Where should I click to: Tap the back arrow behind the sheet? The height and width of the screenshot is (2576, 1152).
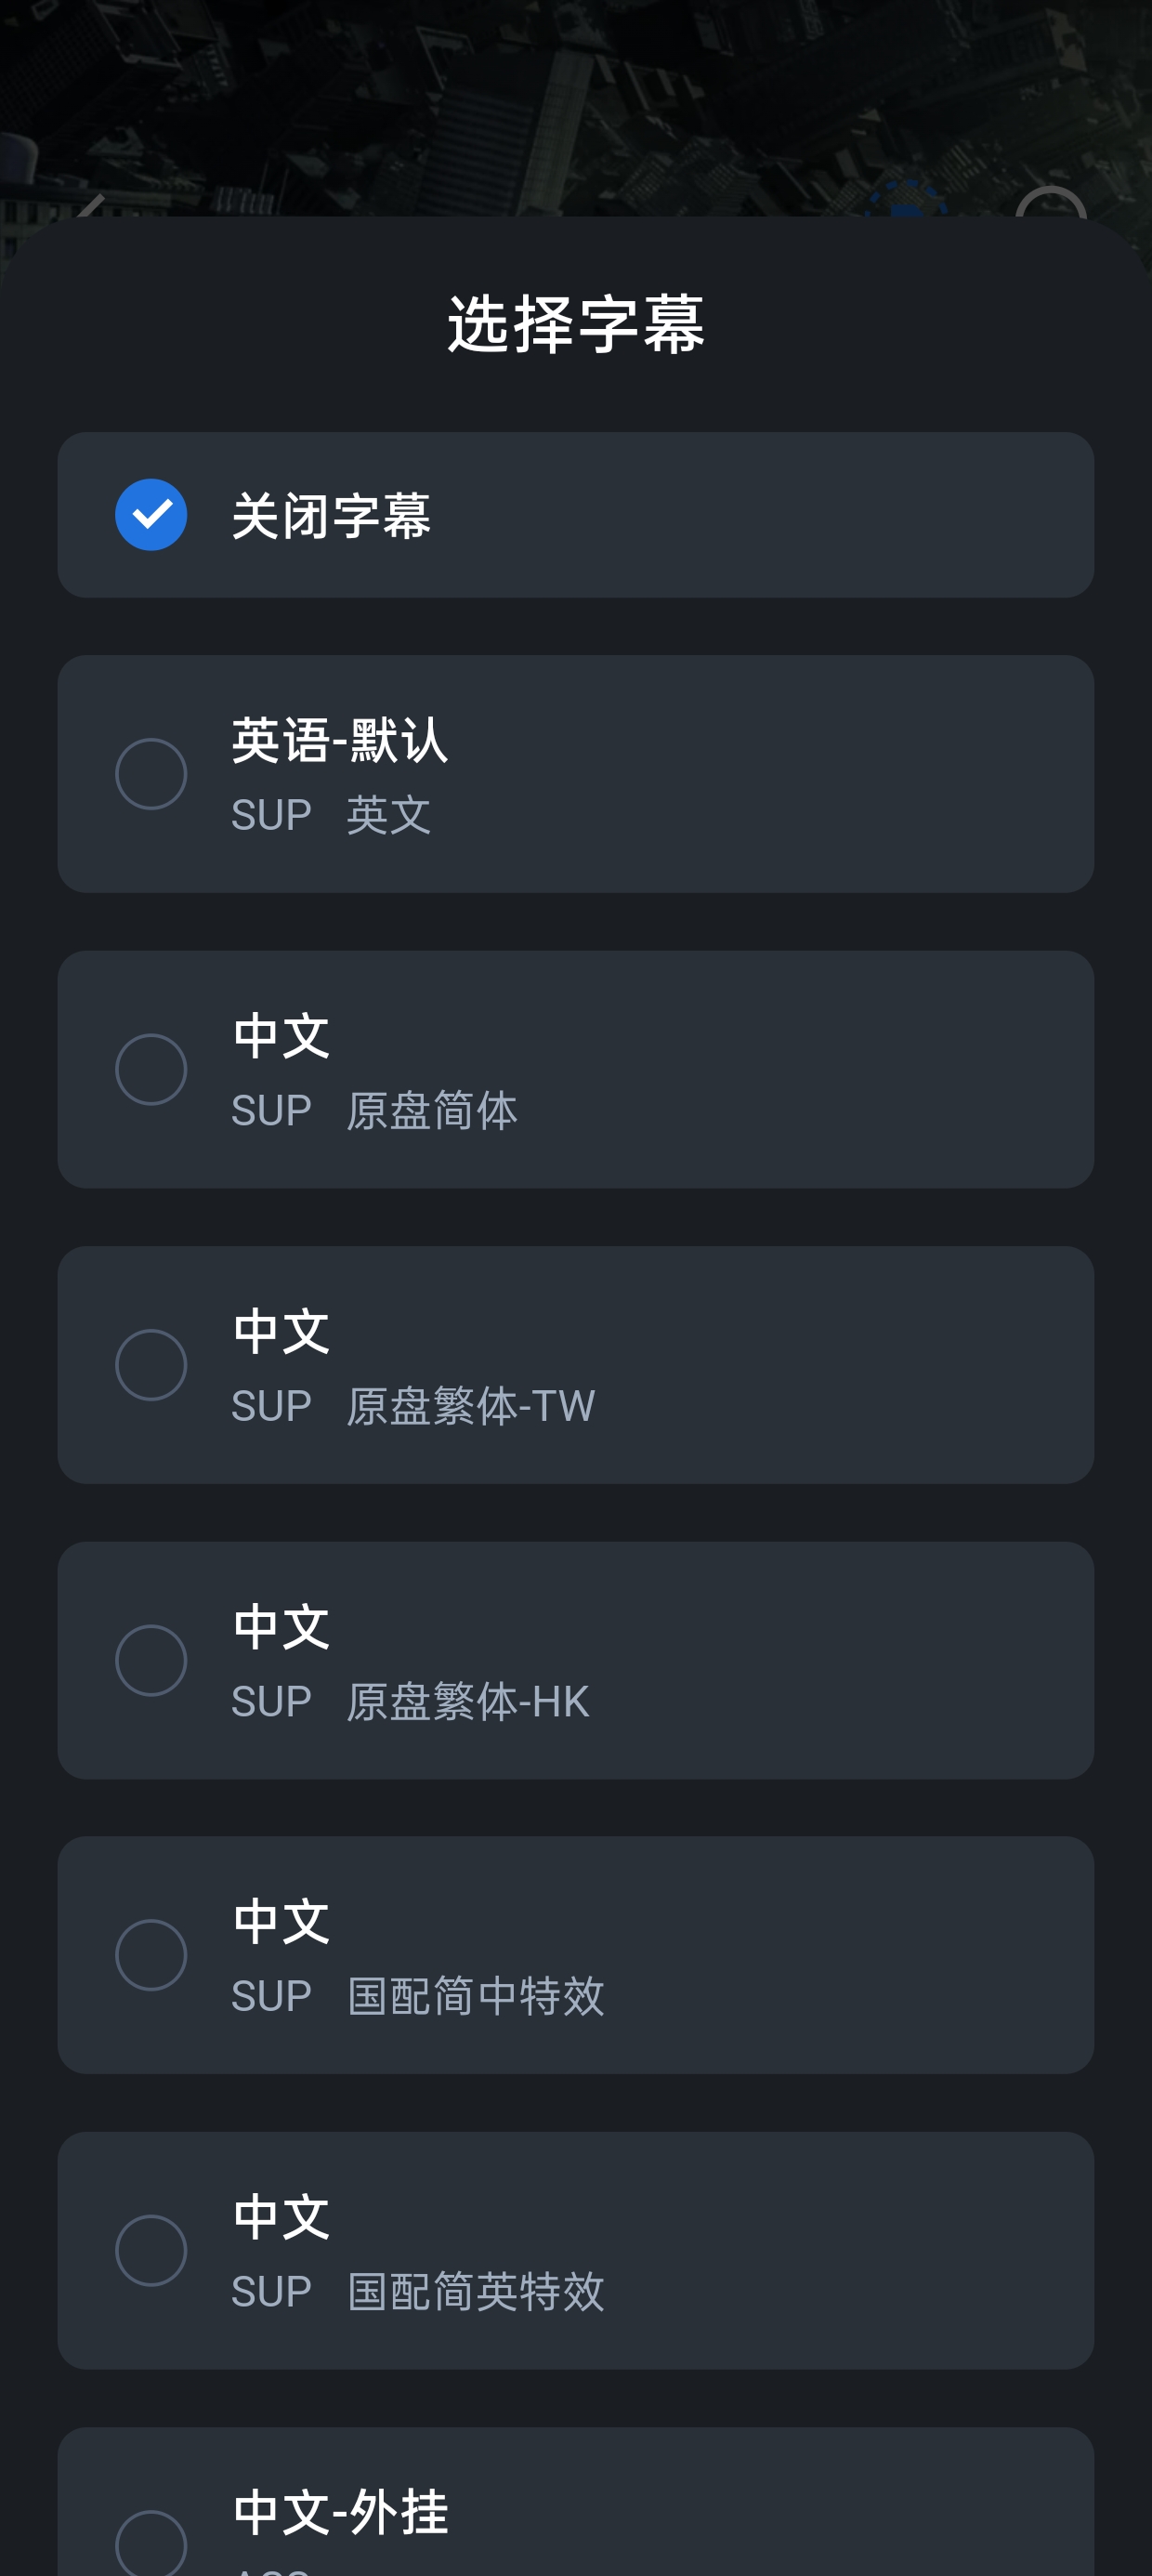[x=90, y=205]
